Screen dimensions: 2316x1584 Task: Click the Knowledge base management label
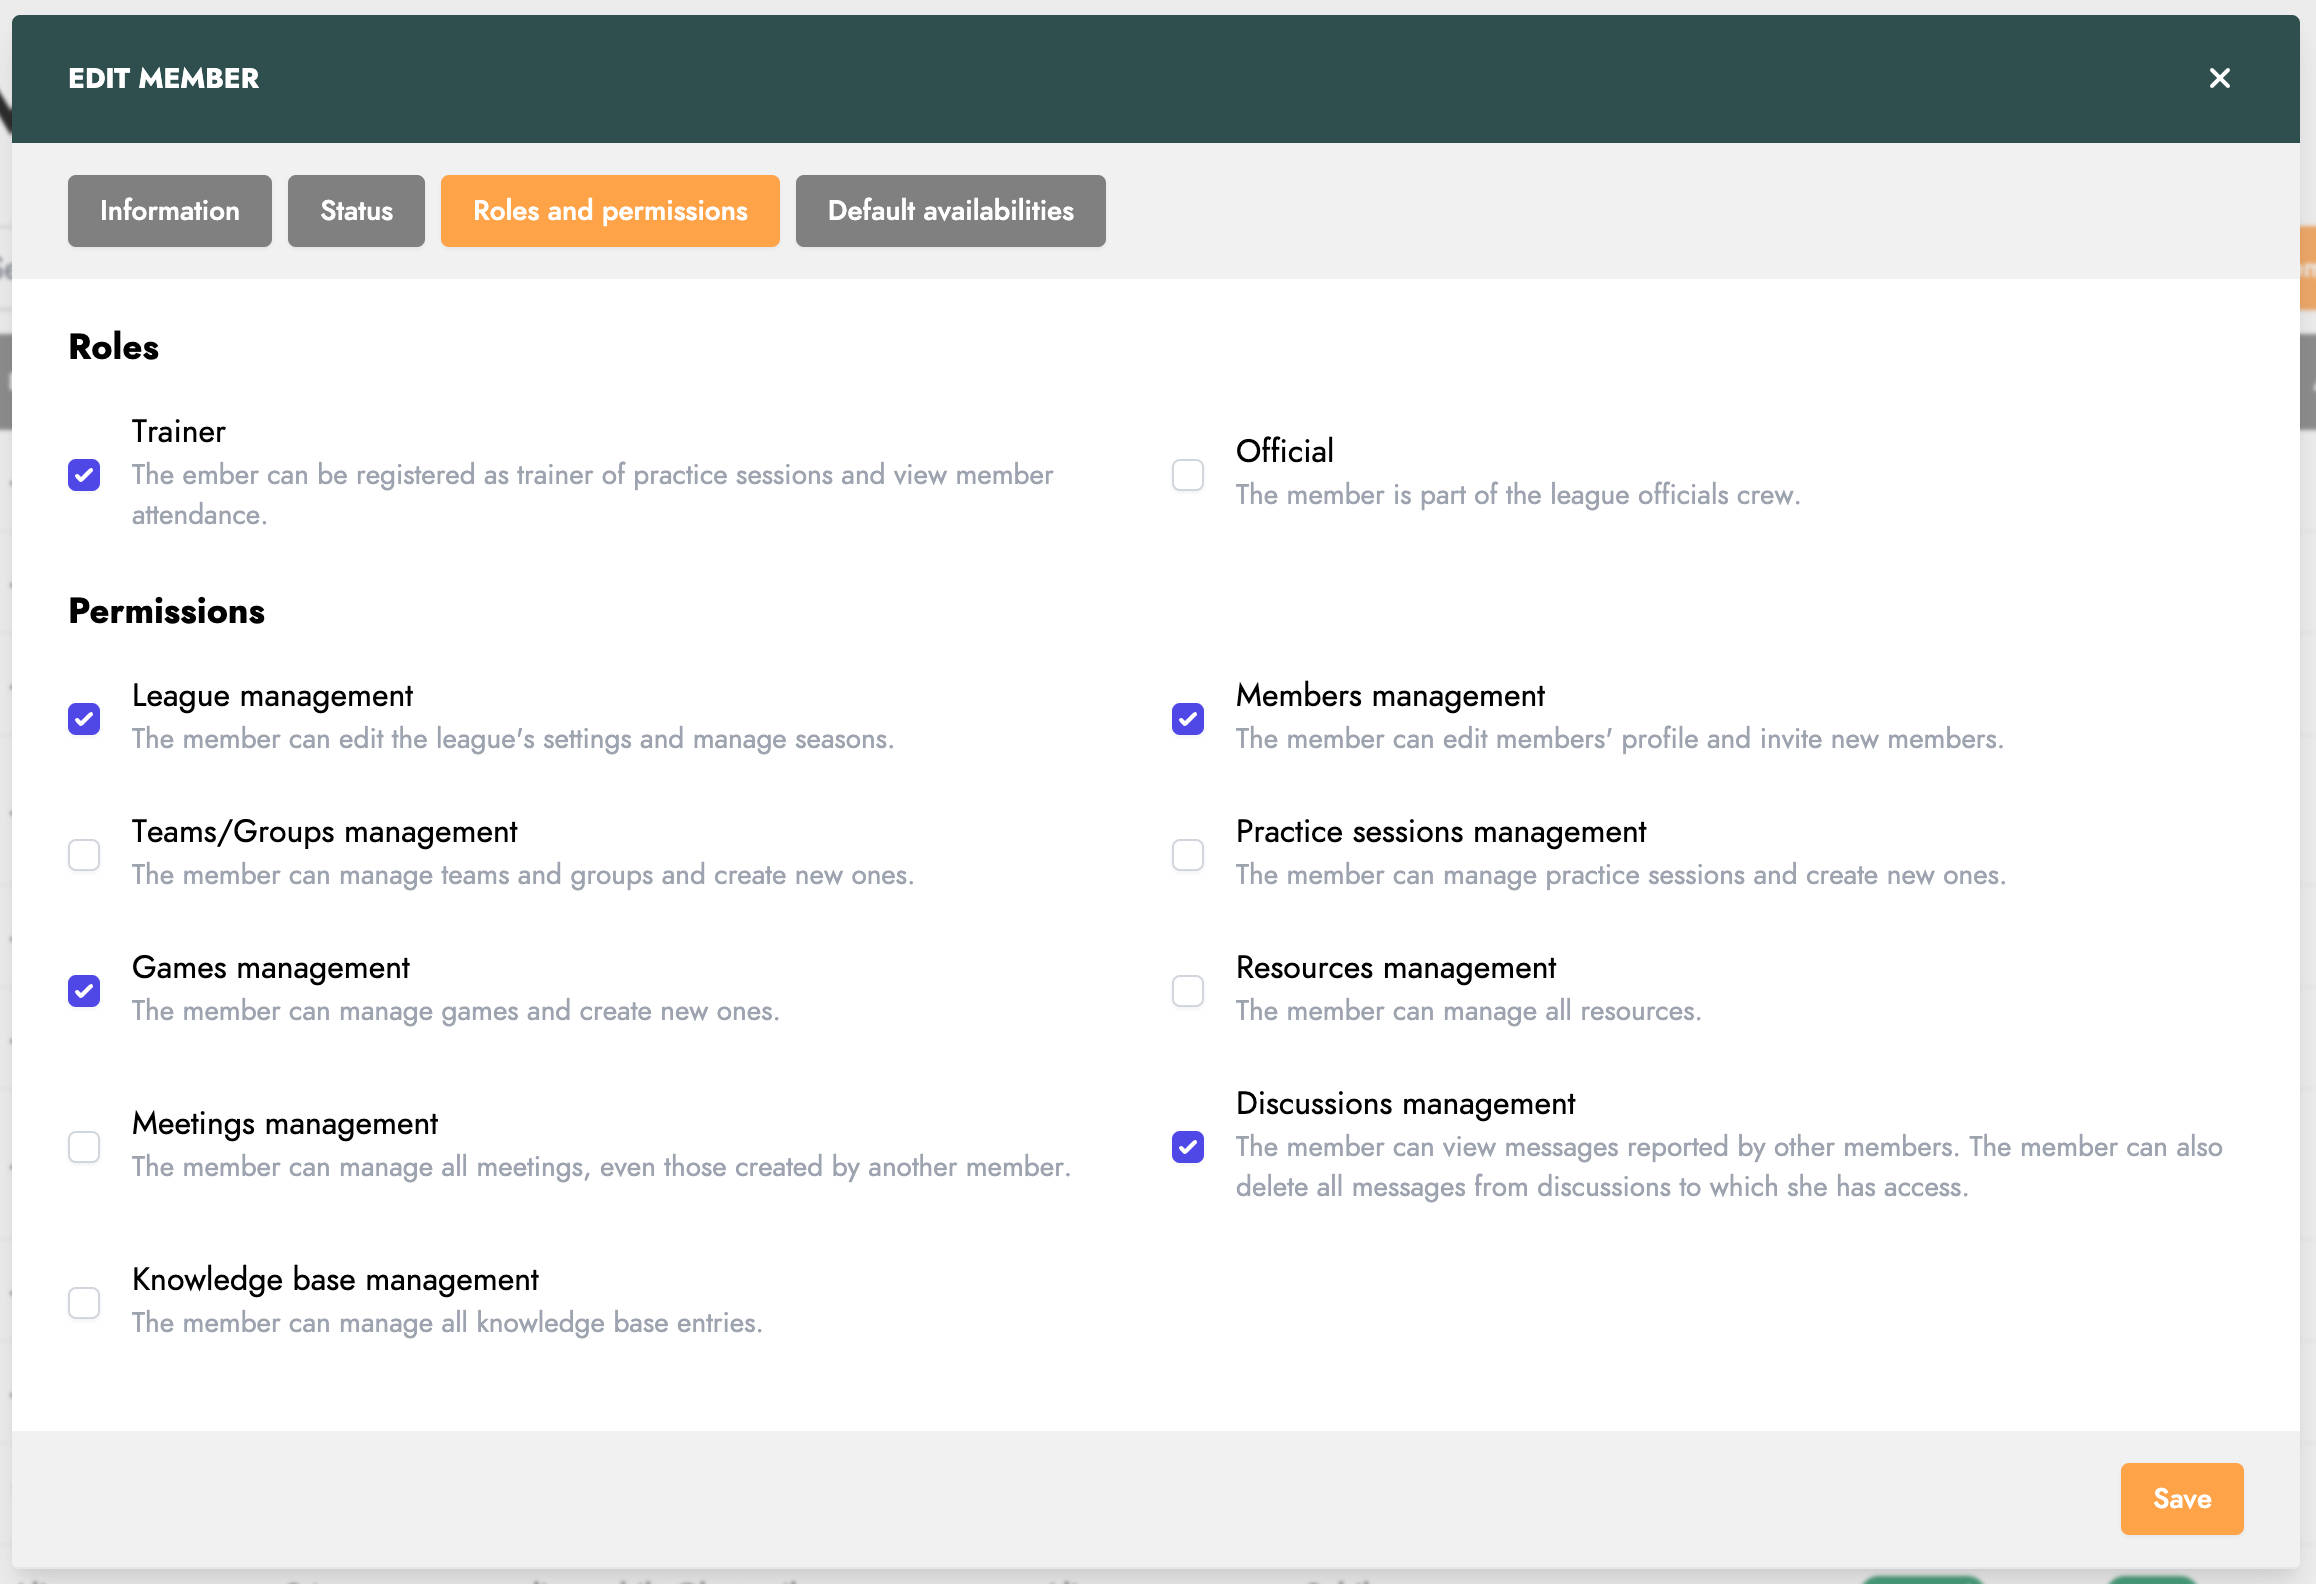pos(335,1280)
